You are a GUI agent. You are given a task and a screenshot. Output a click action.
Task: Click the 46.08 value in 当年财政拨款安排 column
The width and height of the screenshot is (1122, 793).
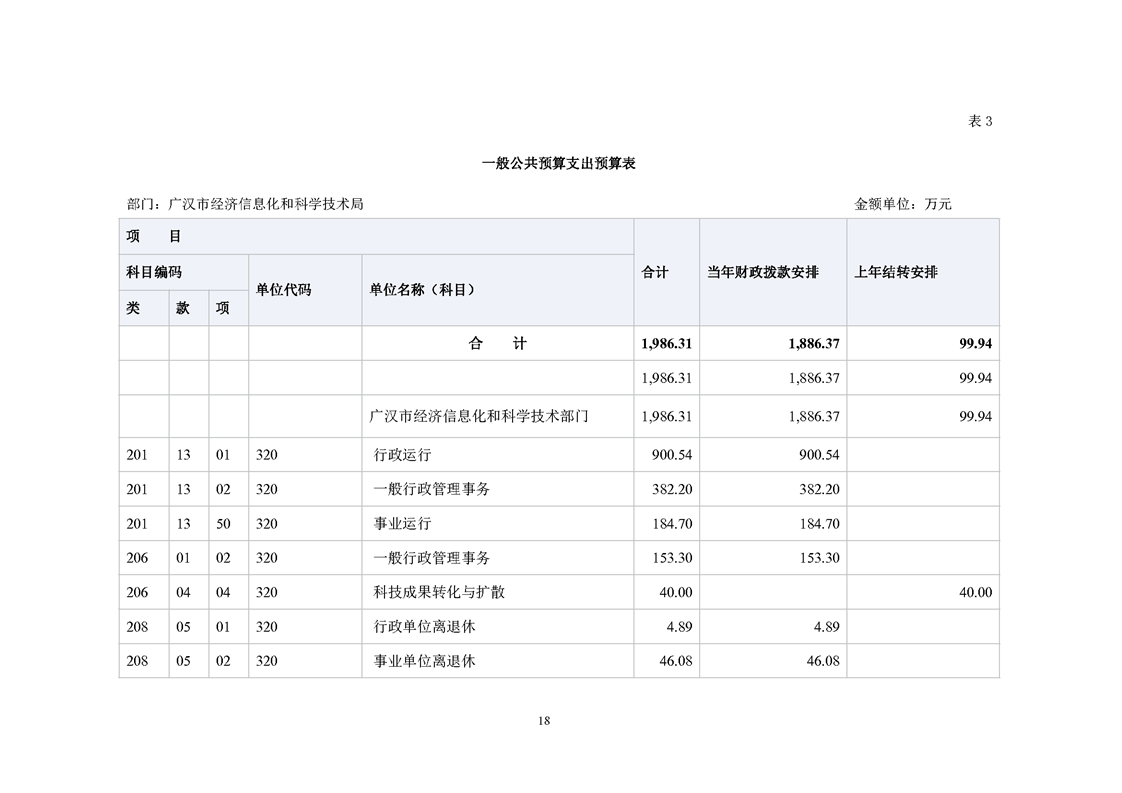tap(823, 661)
